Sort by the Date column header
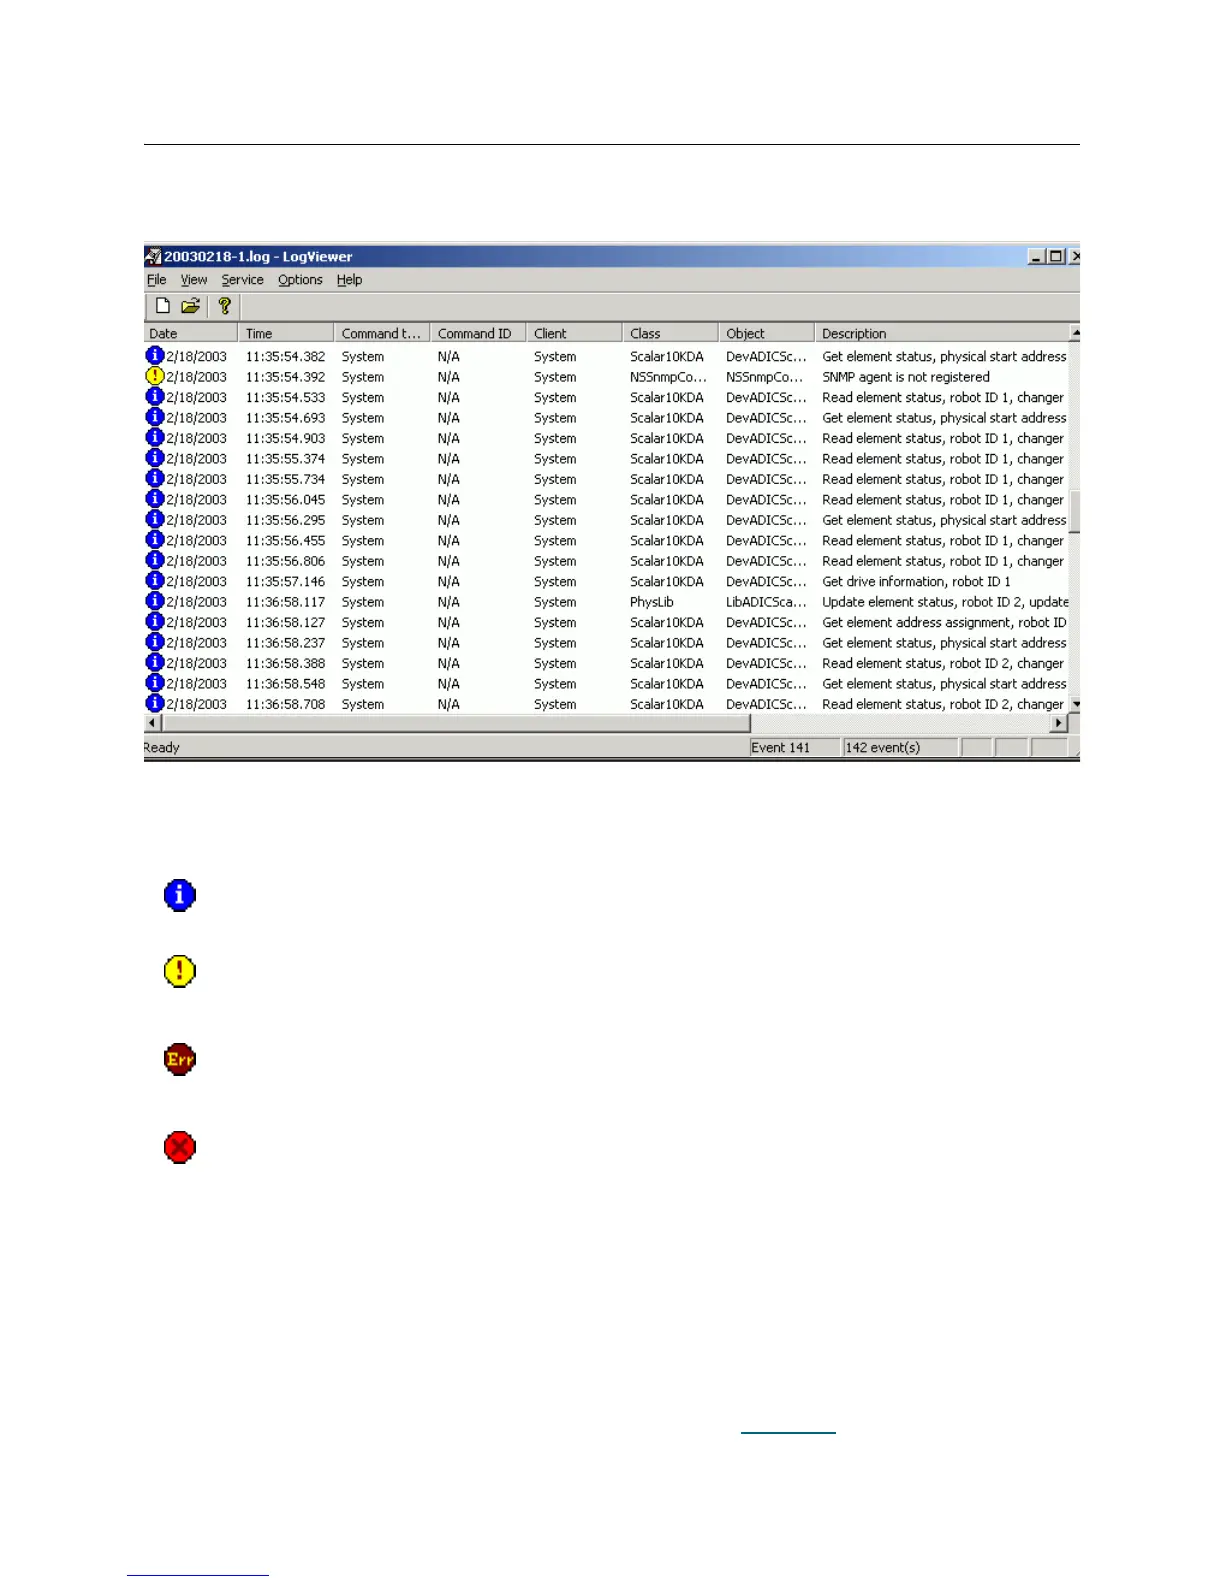1224x1584 pixels. pos(191,333)
